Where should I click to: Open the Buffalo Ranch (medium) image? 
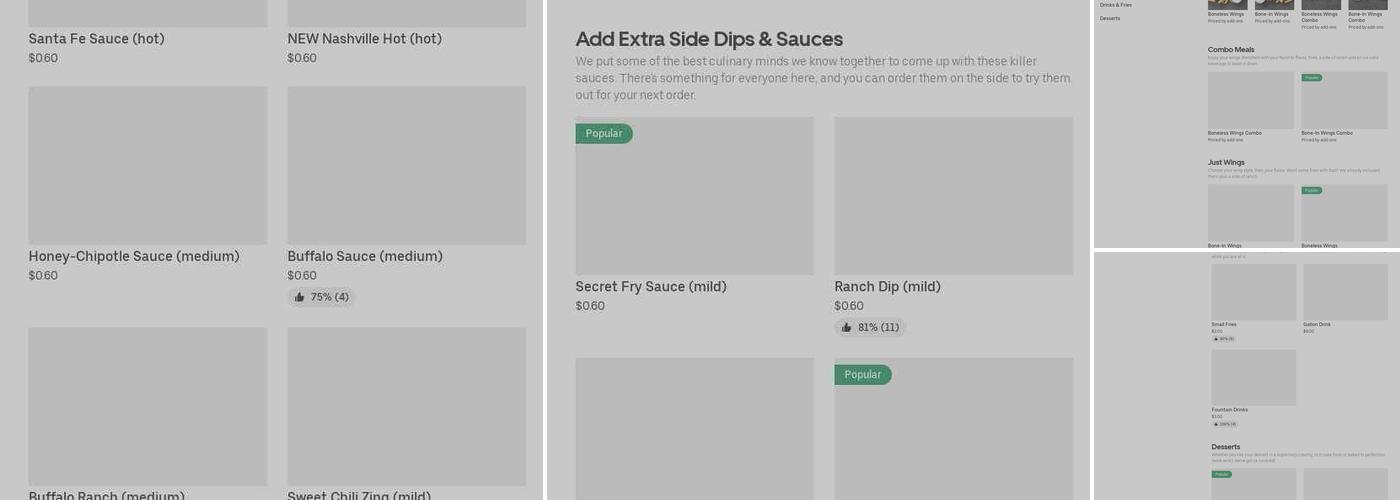[148, 407]
